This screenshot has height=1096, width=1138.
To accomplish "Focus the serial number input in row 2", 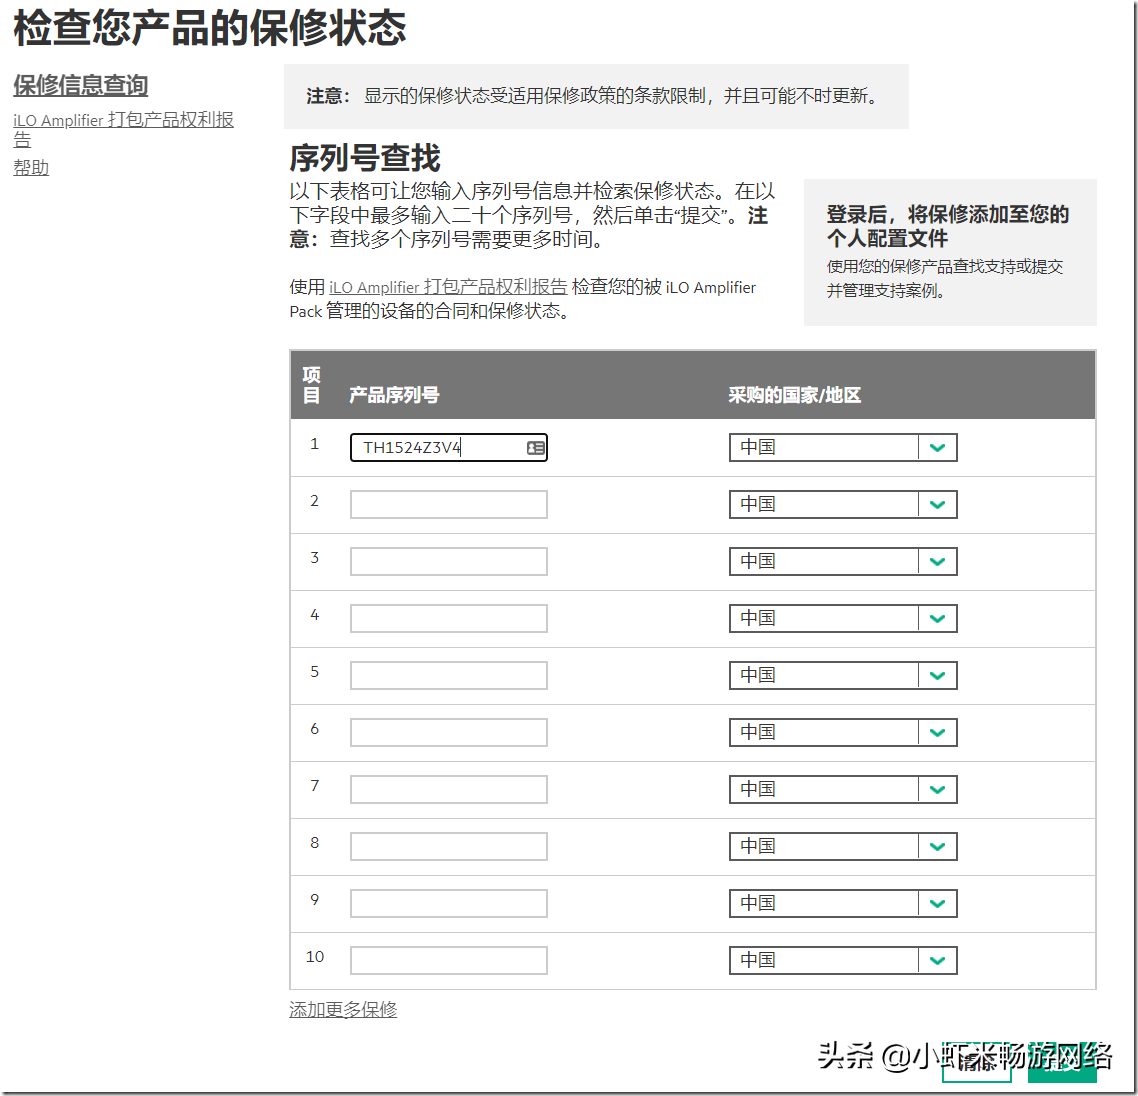I will tap(448, 505).
